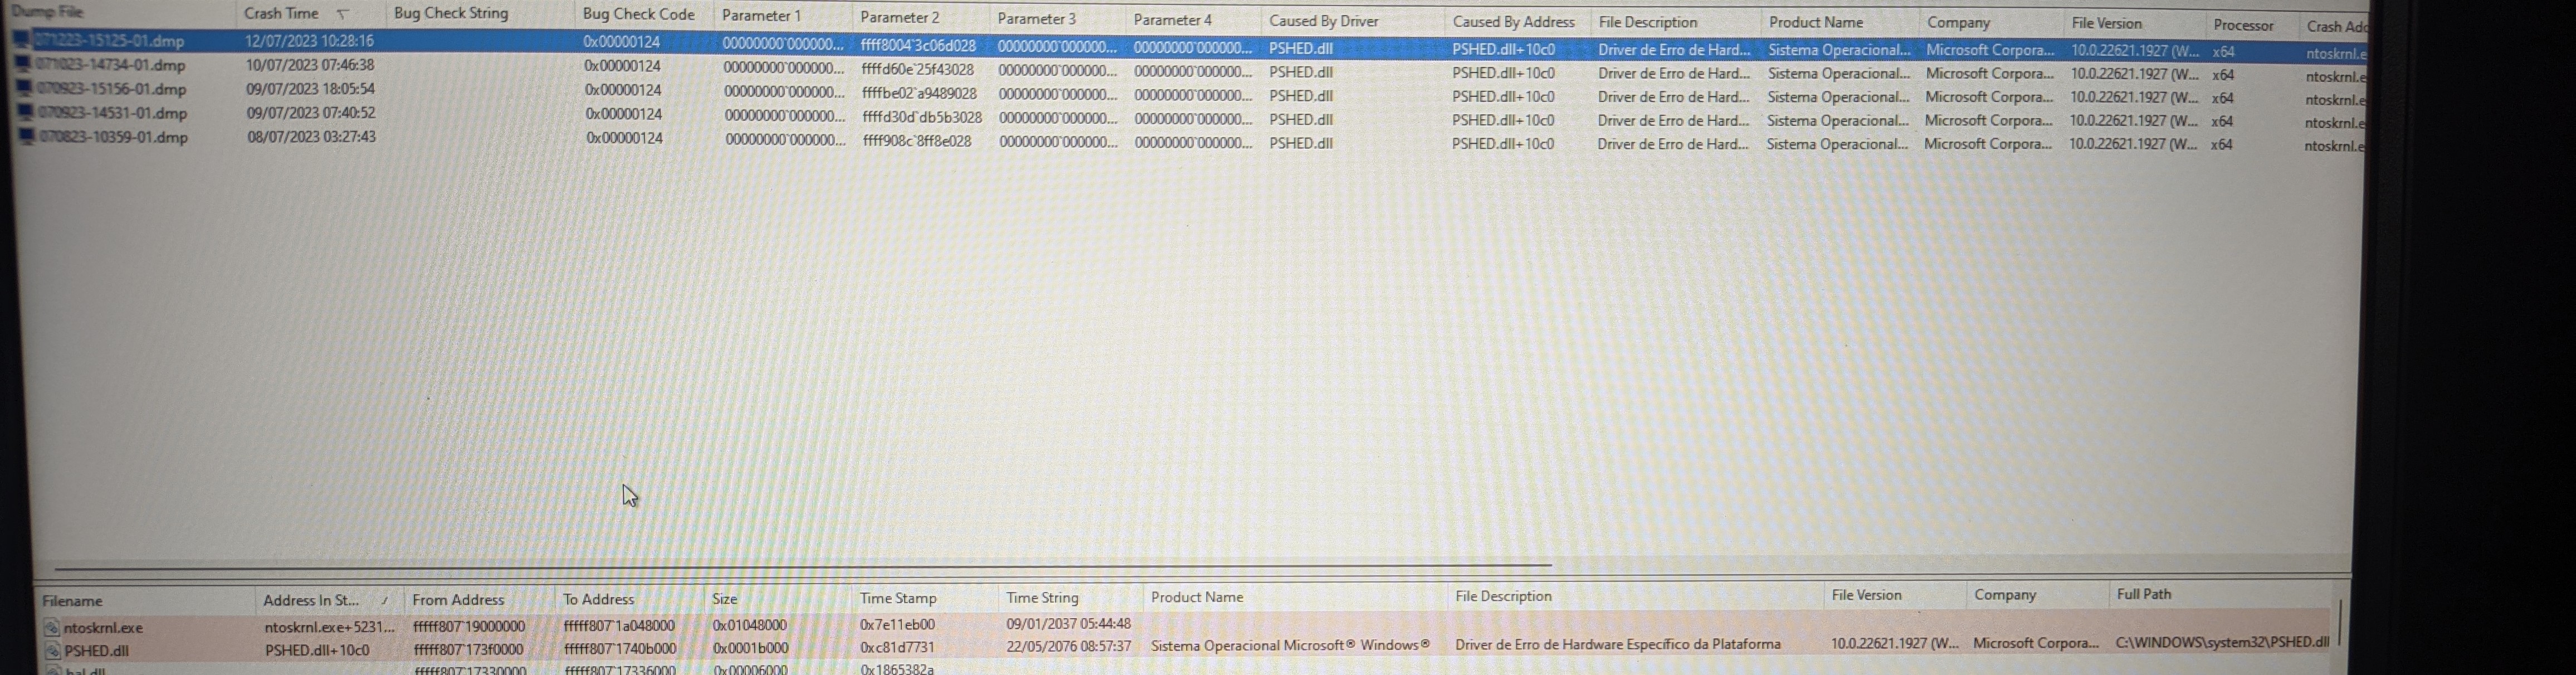Click Parameter 2 value ffff8004`3c06d028

918,46
